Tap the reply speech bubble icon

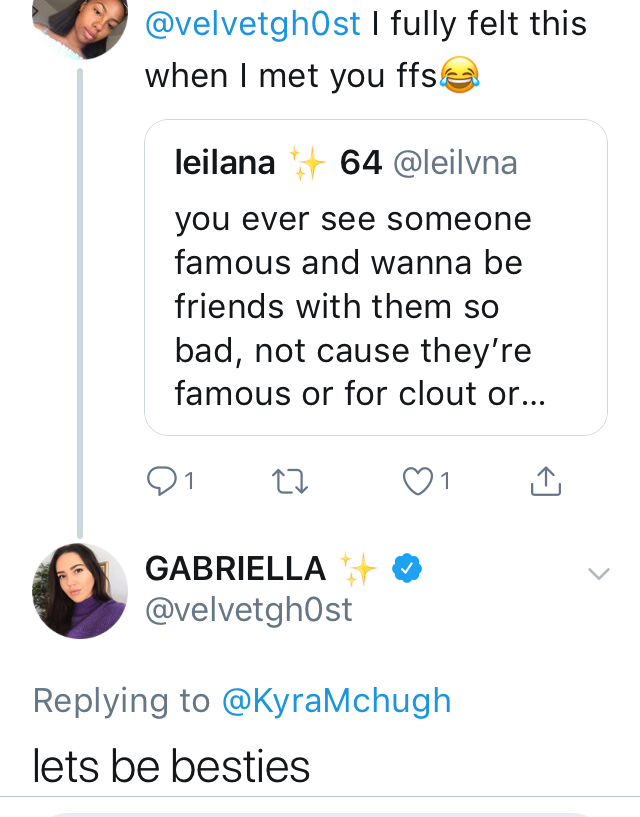coord(161,483)
